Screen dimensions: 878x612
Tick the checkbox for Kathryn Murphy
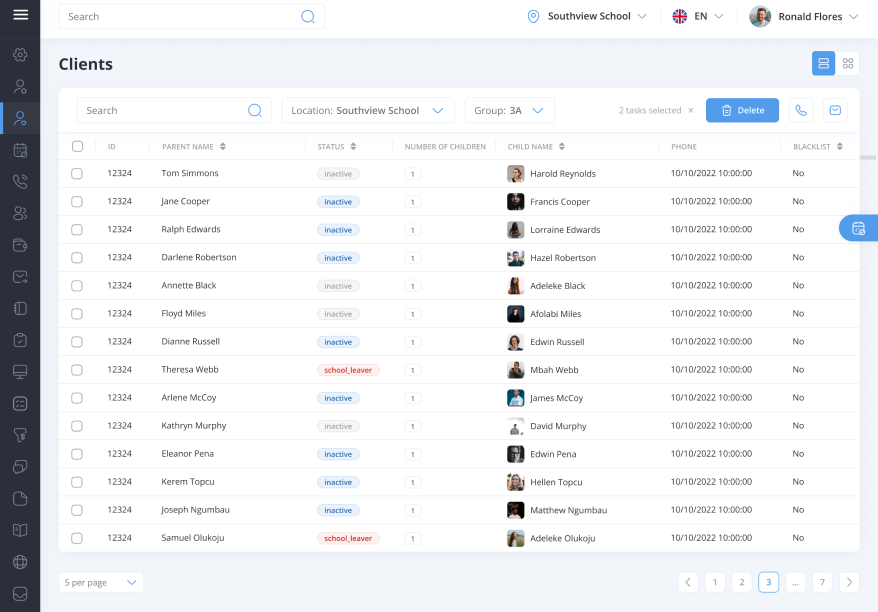click(x=77, y=426)
